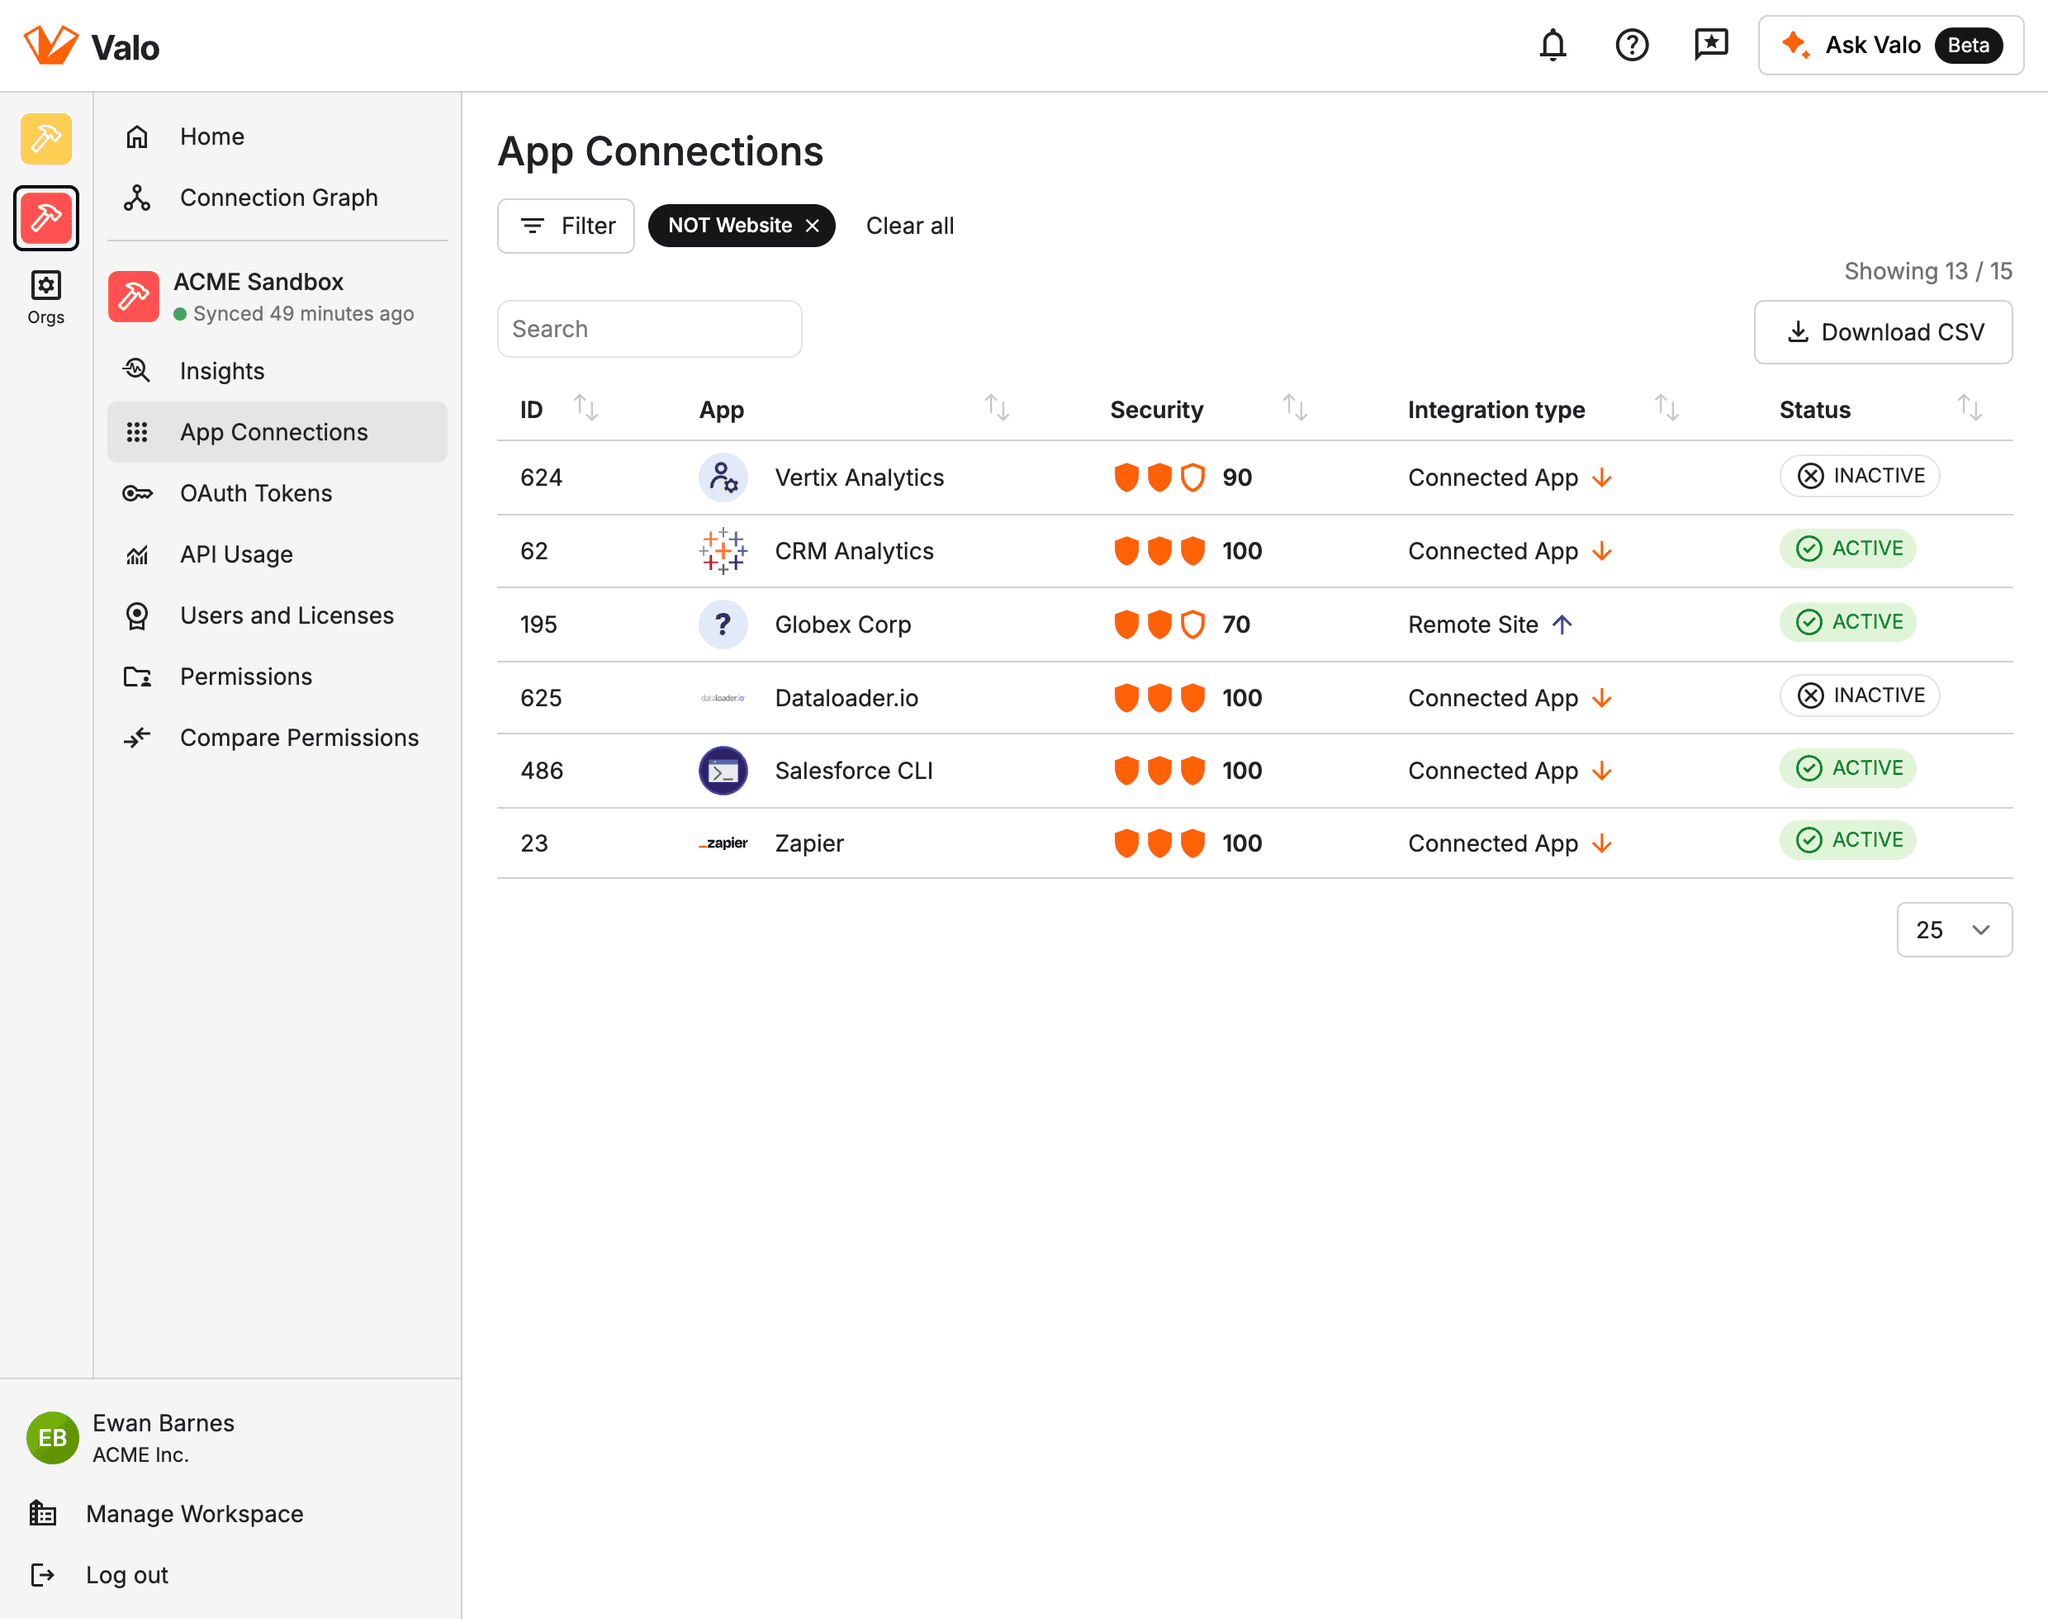Select App Connections in the sidebar
Viewport: 2048px width, 1619px height.
point(277,432)
